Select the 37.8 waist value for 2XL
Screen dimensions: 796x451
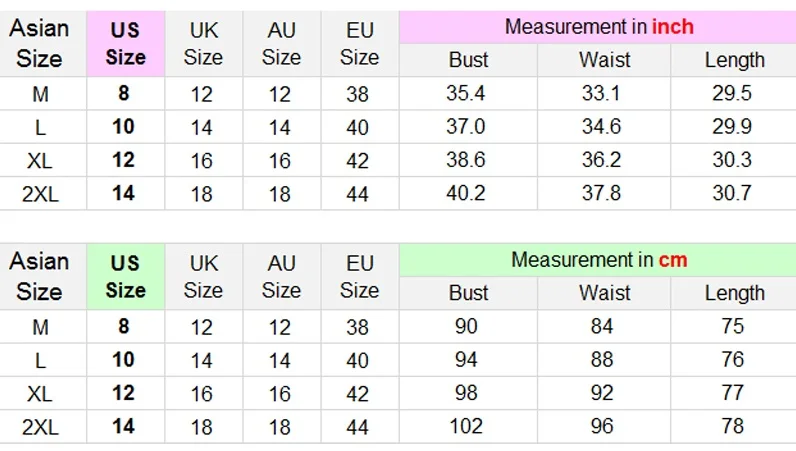click(x=602, y=193)
